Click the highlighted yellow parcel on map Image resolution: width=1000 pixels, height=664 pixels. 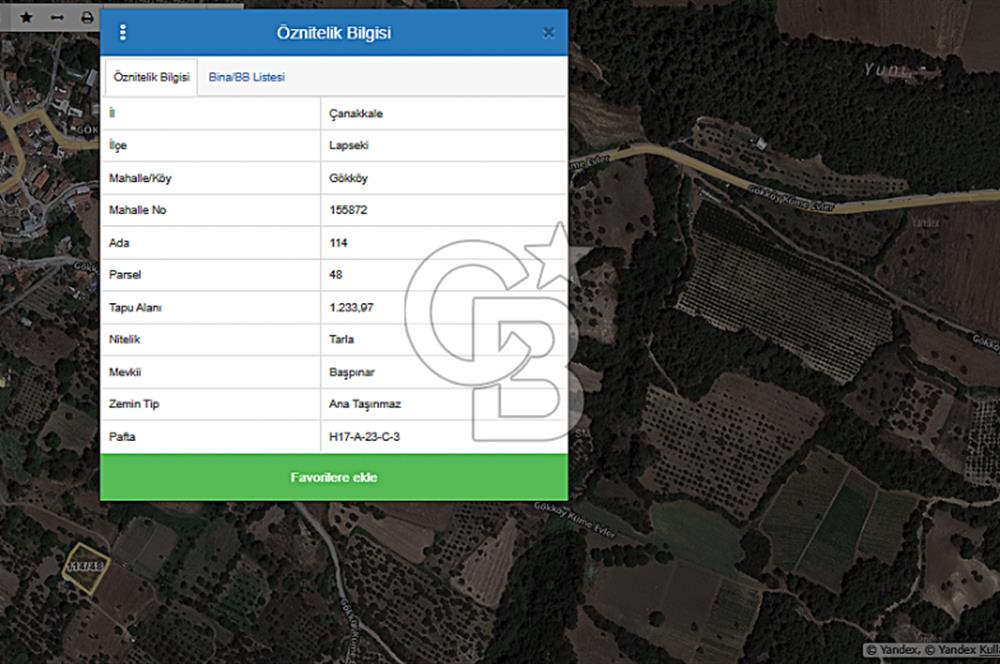tap(85, 568)
